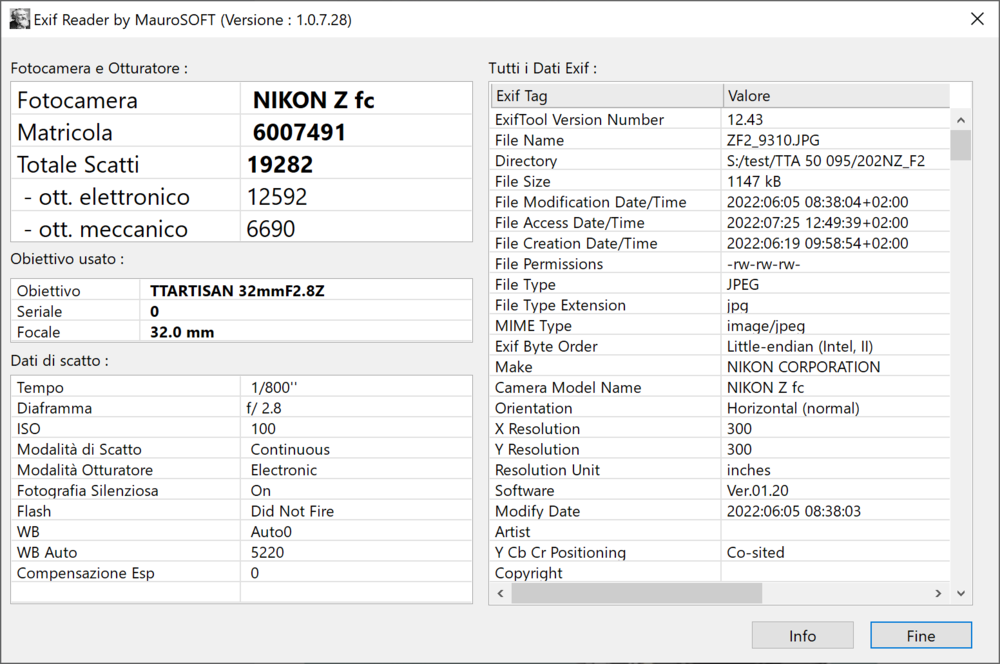Select Totale Scatti value 19282
Screen dimensions: 1000x664
pos(280,165)
